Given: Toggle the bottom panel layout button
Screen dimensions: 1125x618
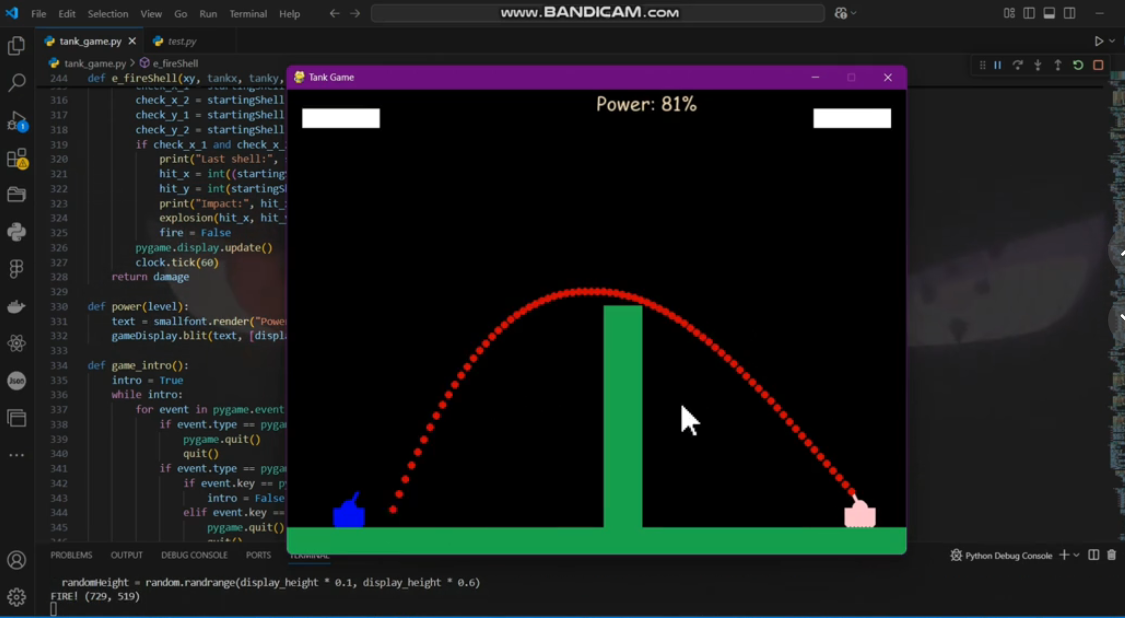Looking at the screenshot, I should tap(1049, 13).
